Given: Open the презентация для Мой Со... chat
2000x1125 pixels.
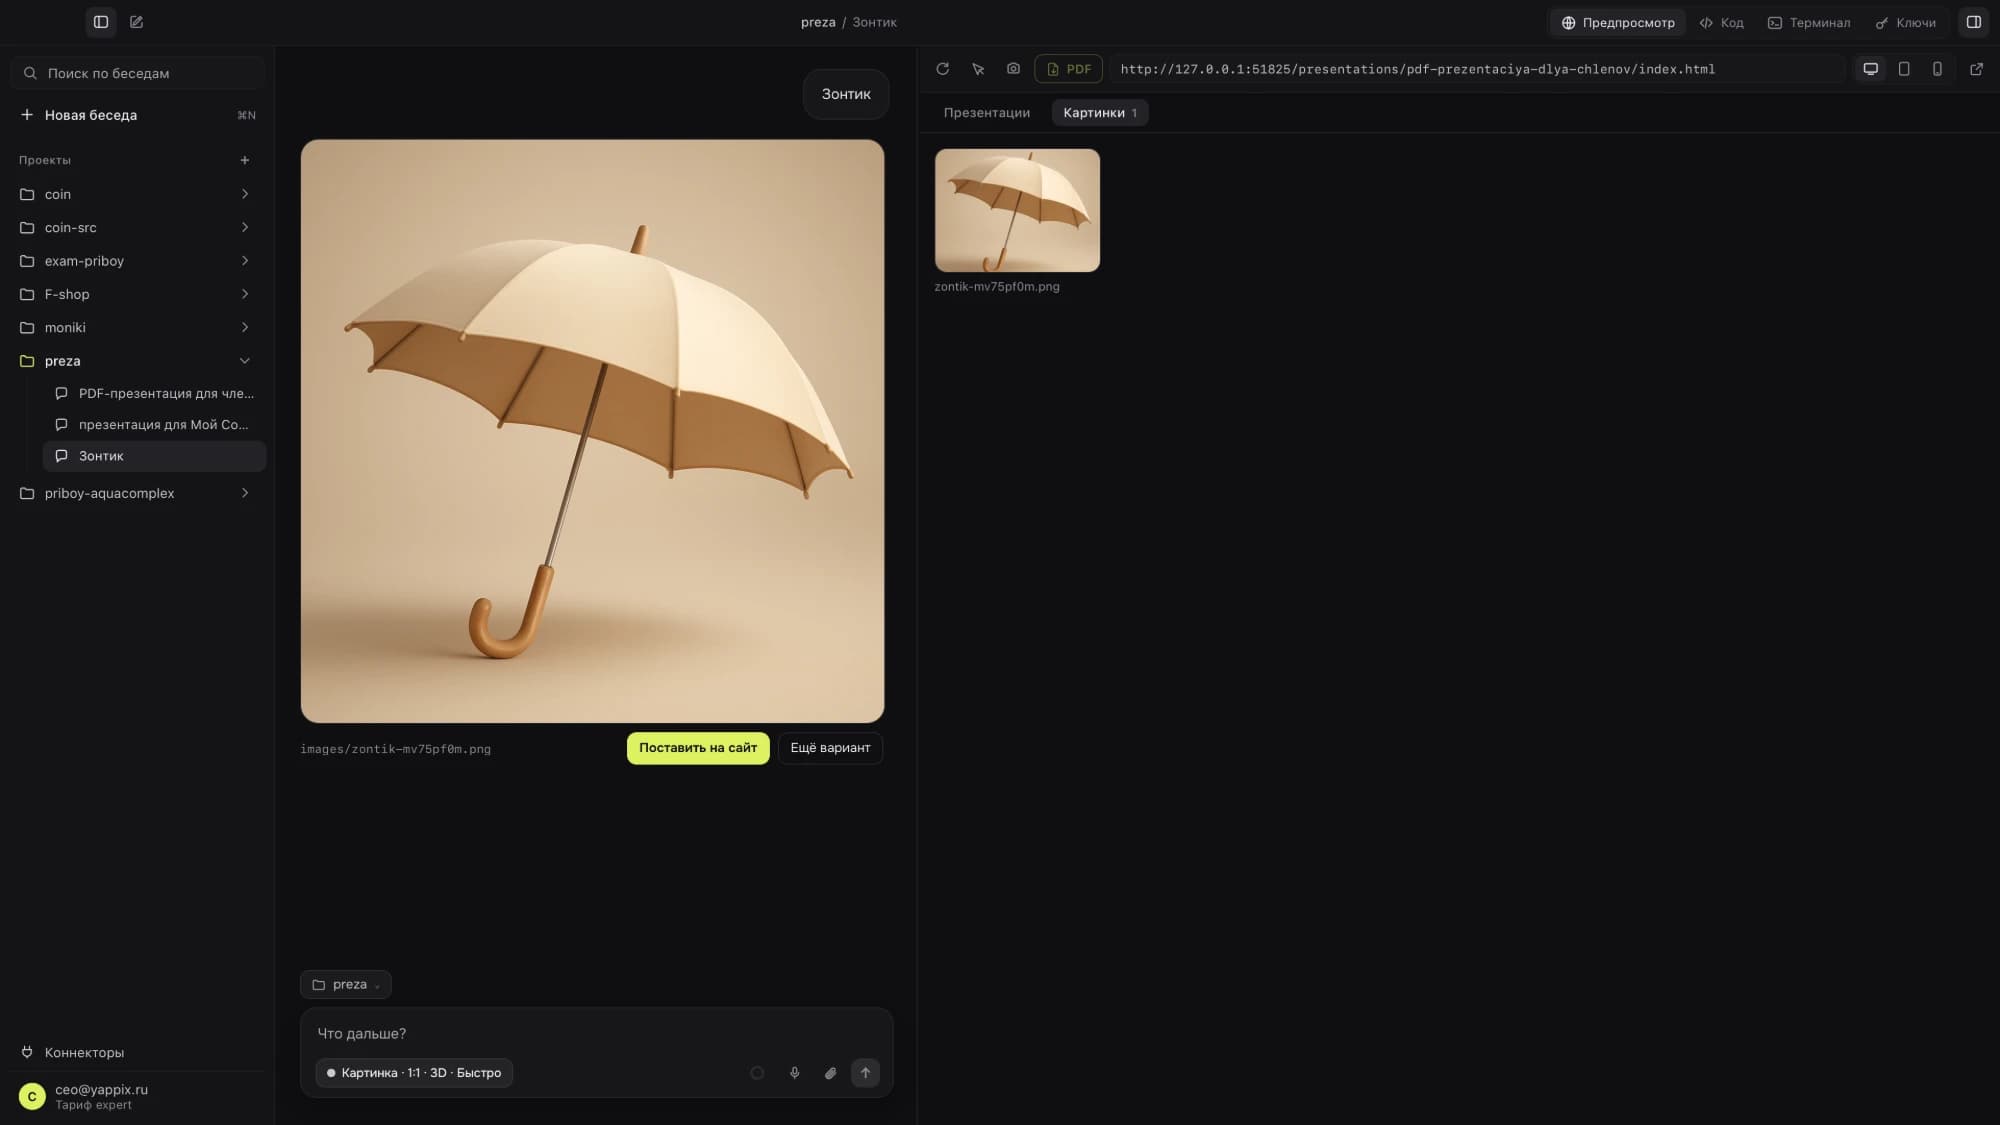Looking at the screenshot, I should coord(154,424).
